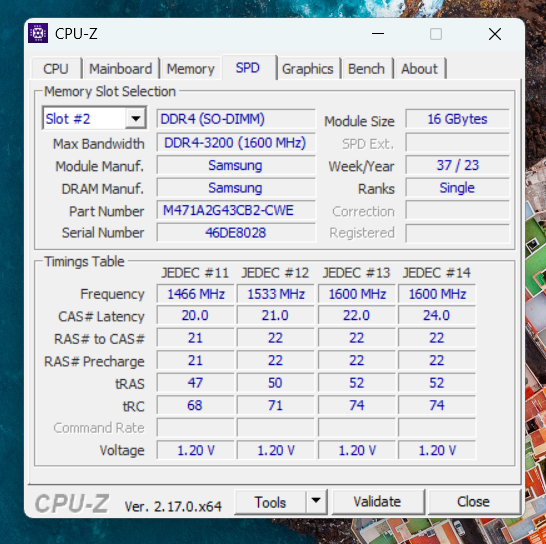Click the JEDEC #11 column header

(195, 273)
